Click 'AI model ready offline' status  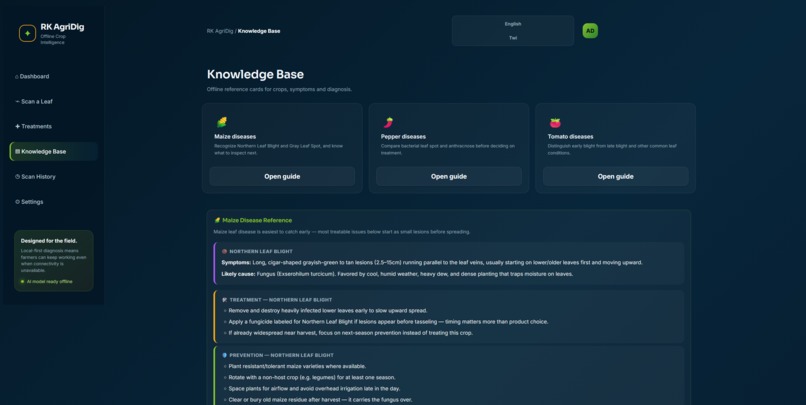click(x=49, y=282)
